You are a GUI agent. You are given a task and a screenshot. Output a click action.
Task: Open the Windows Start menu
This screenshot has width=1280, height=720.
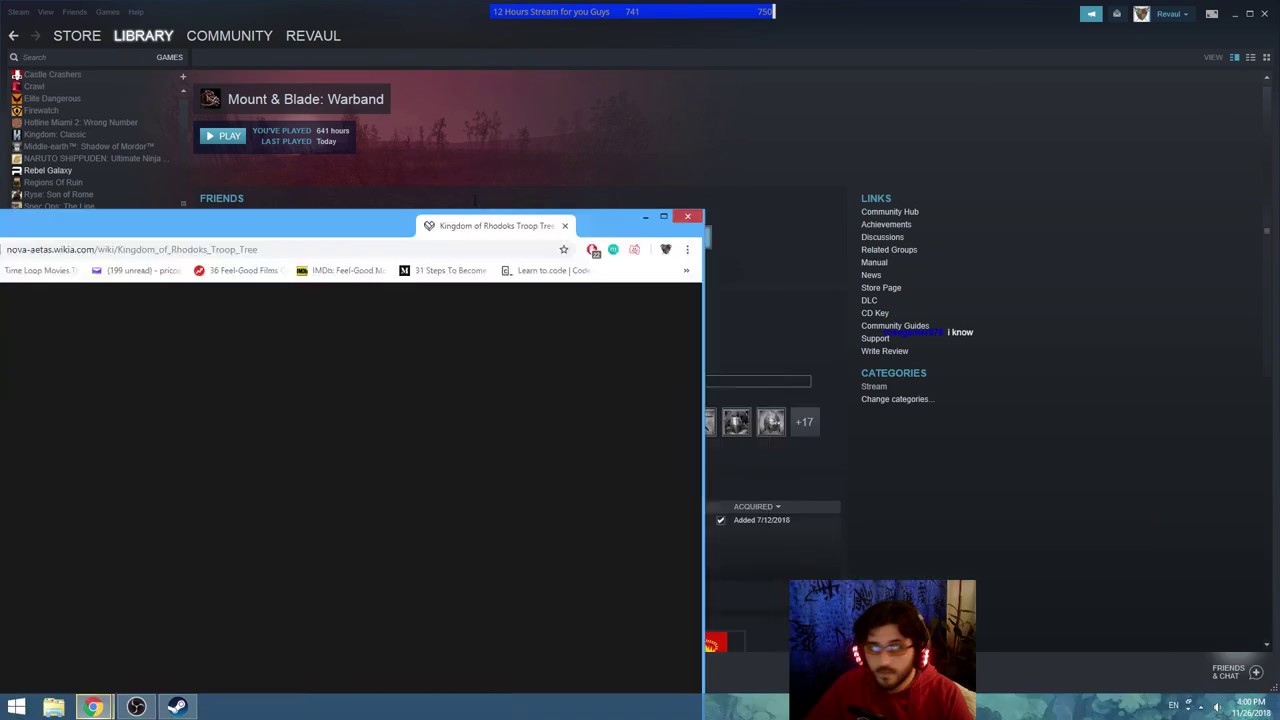16,707
